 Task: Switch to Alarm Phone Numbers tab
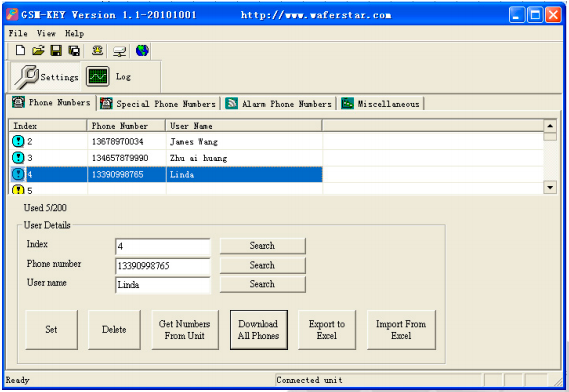(x=278, y=104)
